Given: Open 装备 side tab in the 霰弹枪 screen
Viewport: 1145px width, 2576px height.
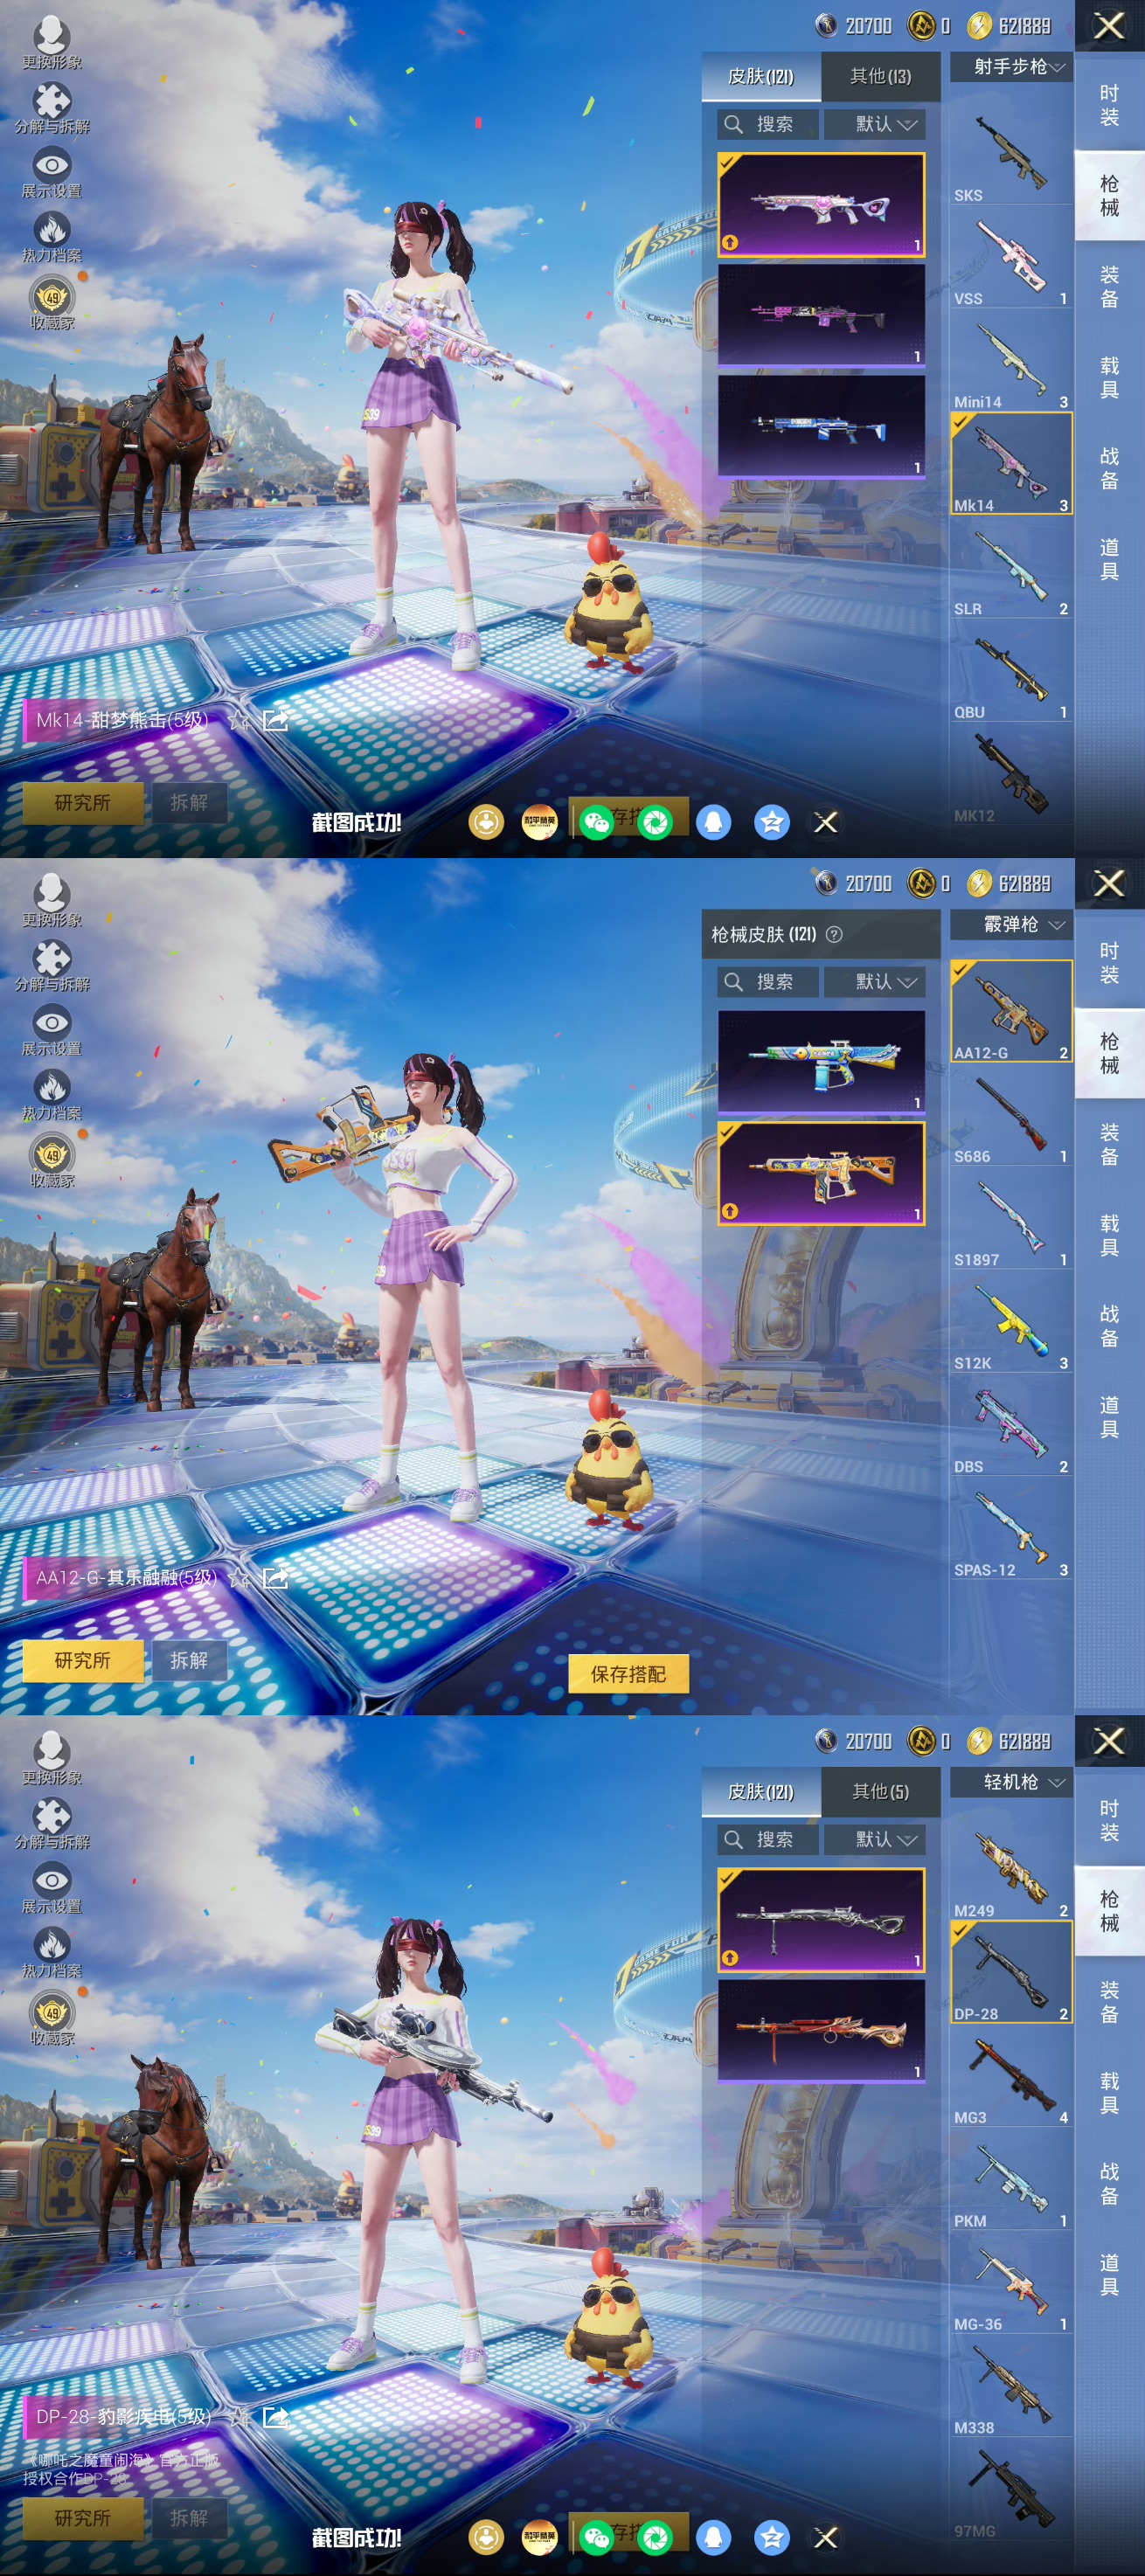Looking at the screenshot, I should click(1109, 1145).
